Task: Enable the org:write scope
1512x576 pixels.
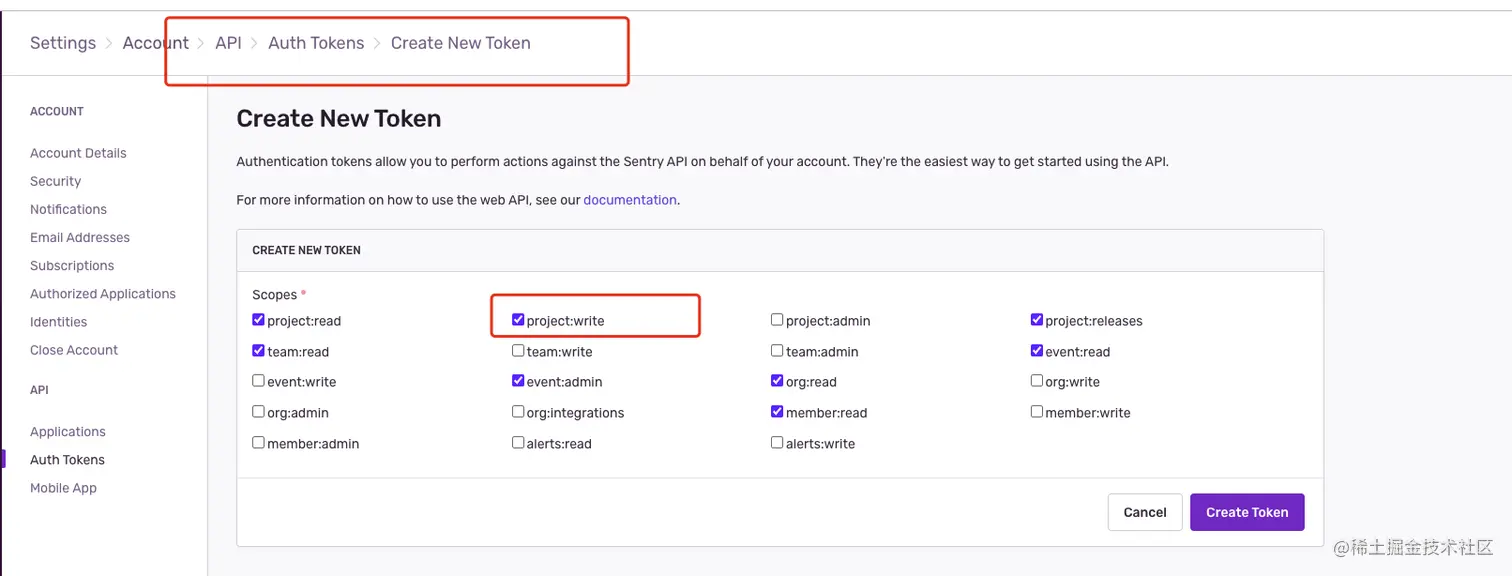Action: [1037, 381]
